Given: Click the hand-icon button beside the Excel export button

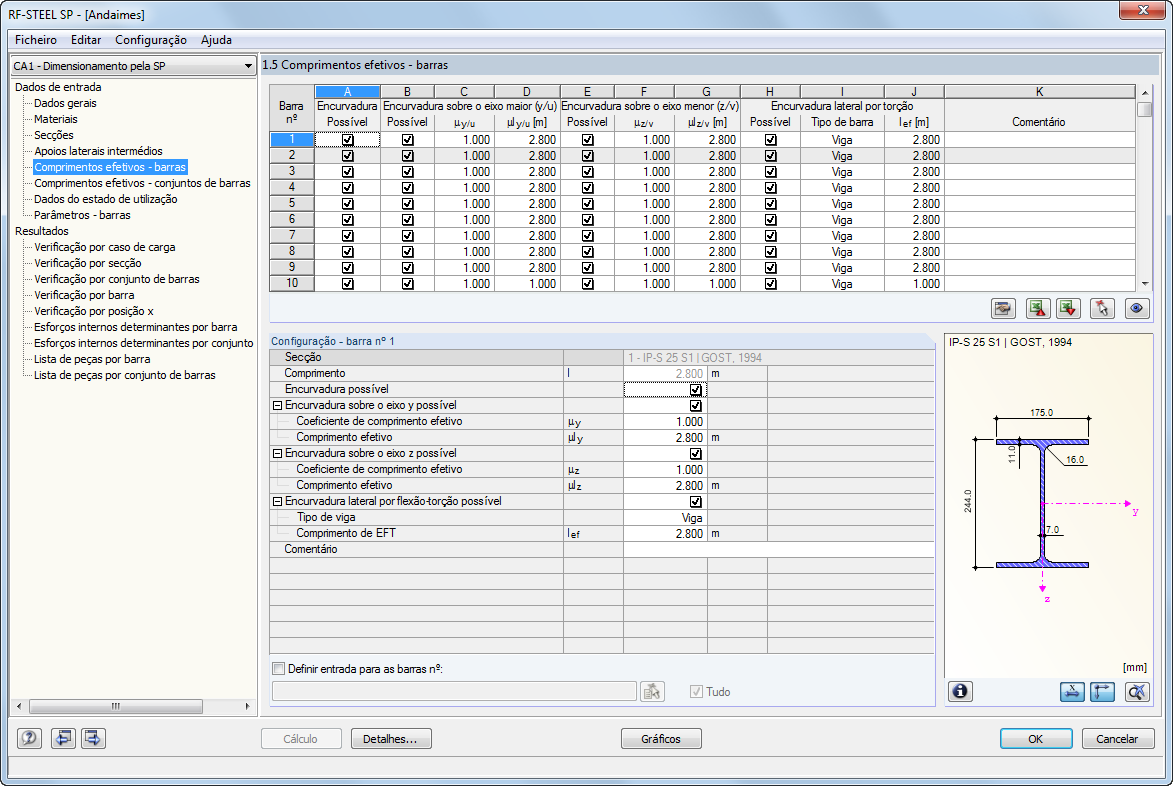Looking at the screenshot, I should (x=1003, y=308).
